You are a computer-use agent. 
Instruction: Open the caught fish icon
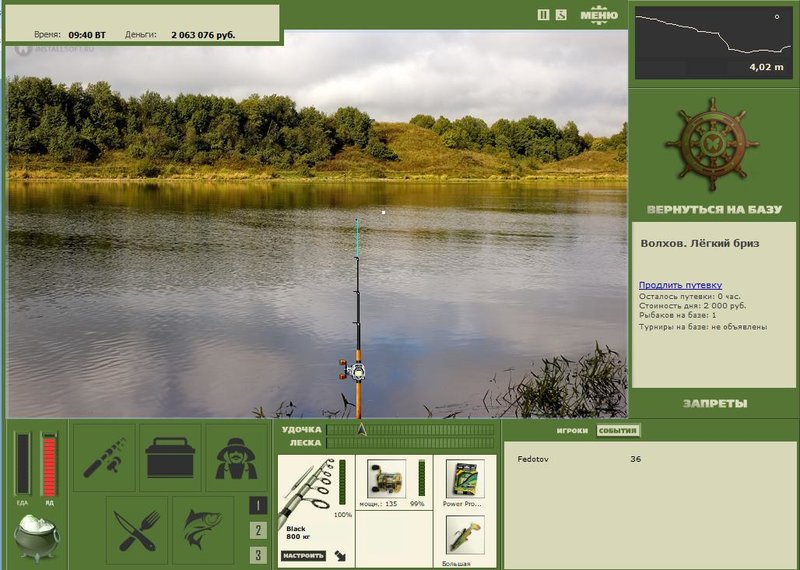coord(203,529)
